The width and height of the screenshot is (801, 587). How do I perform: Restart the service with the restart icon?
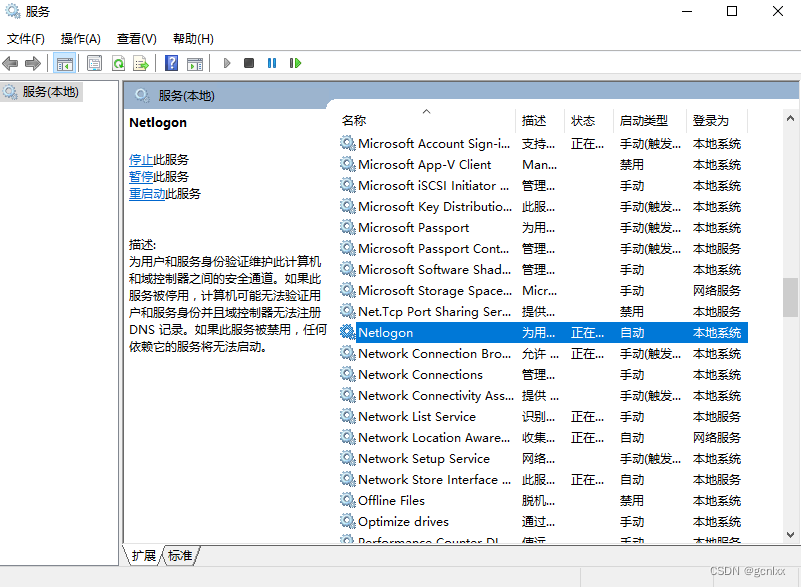click(296, 63)
